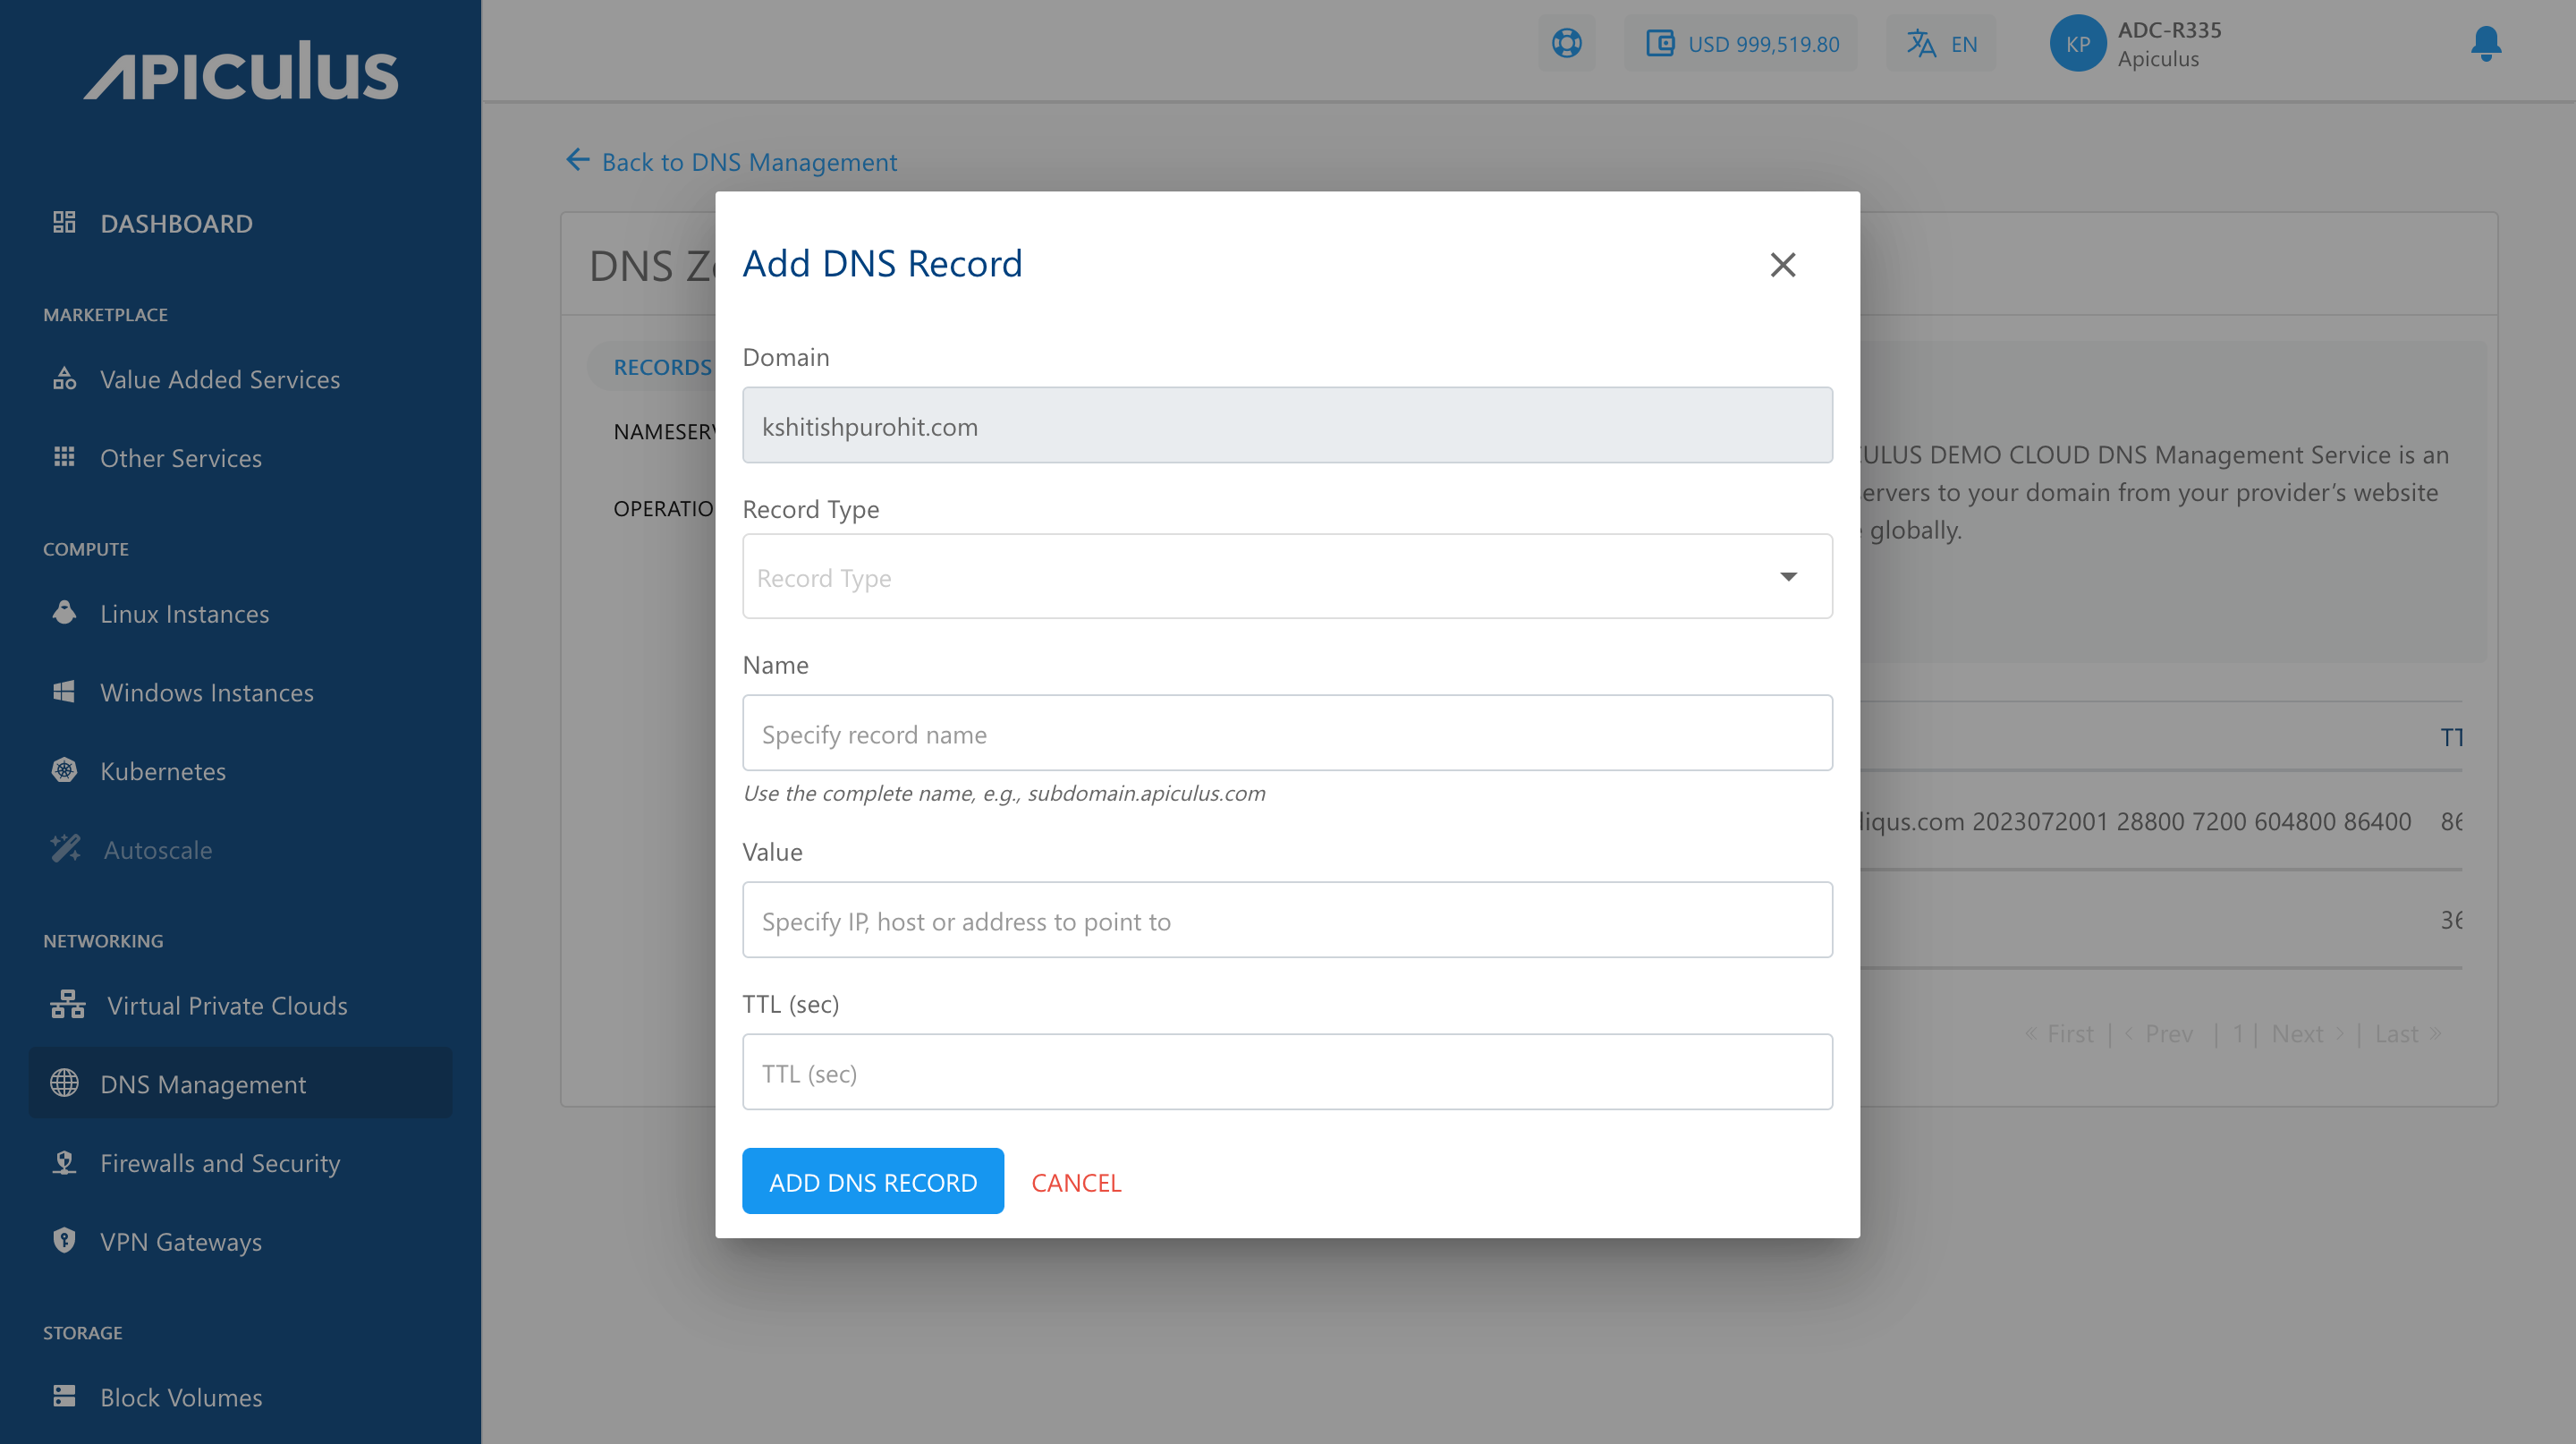Viewport: 2576px width, 1444px height.
Task: Click the Record Type dropdown arrow
Action: [1788, 577]
